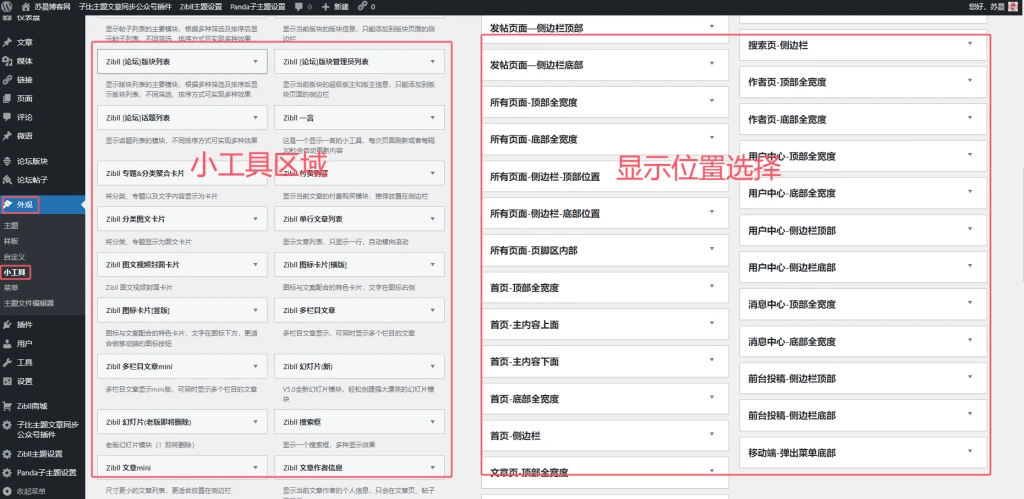Click 您好, 苏晨 account greeting

[989, 7]
